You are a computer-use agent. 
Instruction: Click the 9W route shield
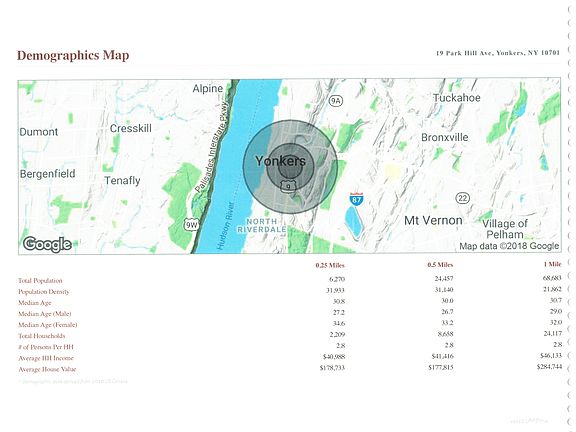[191, 225]
